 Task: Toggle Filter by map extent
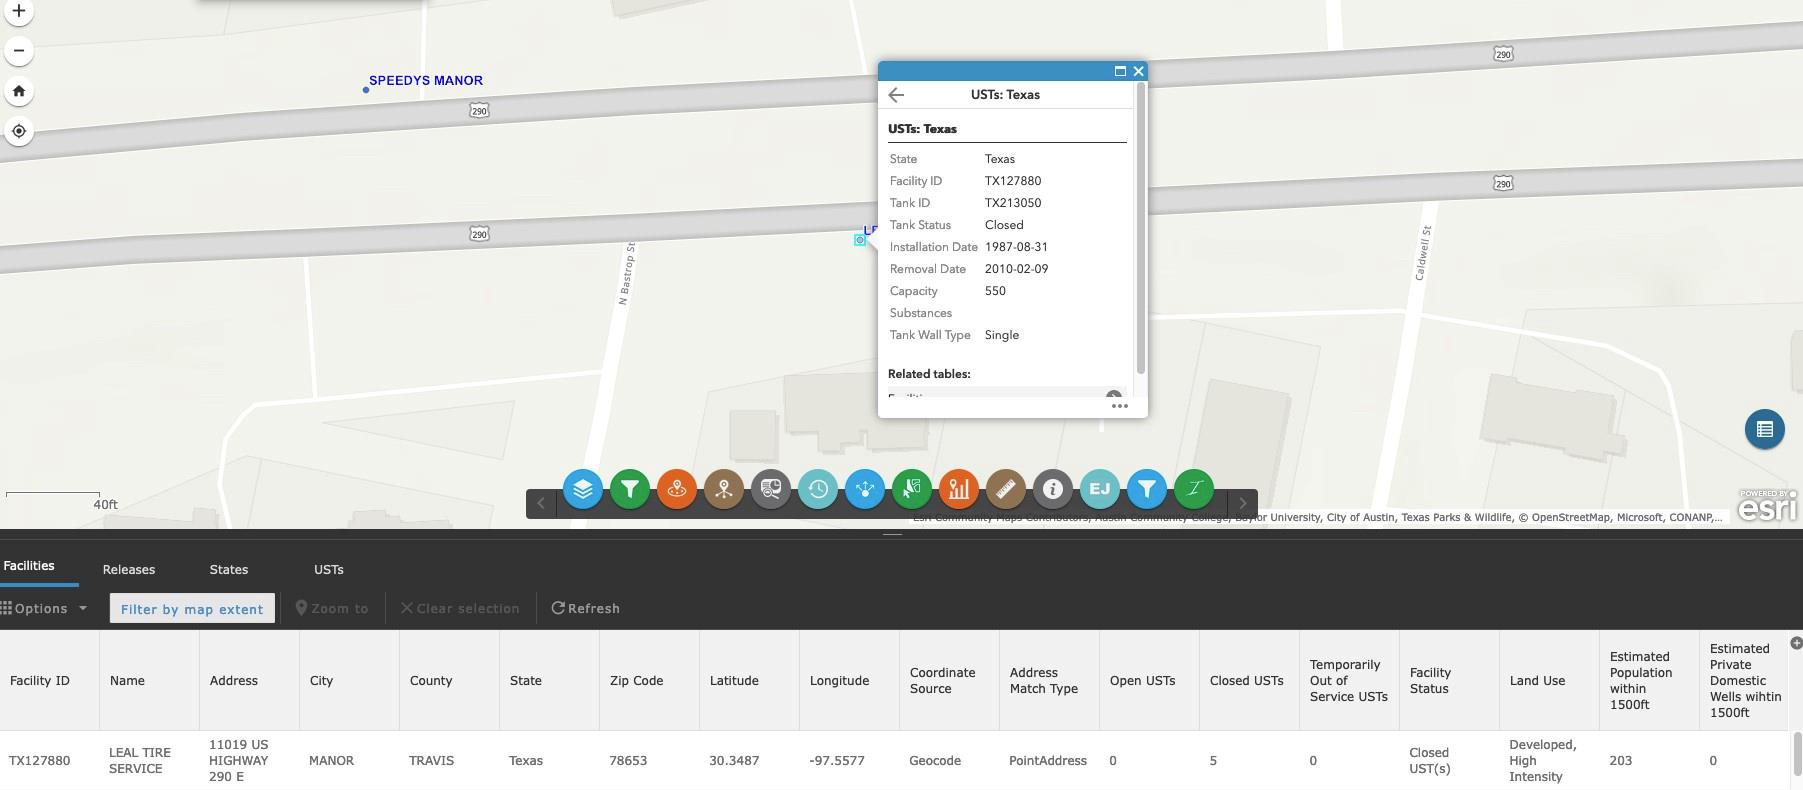coord(192,609)
